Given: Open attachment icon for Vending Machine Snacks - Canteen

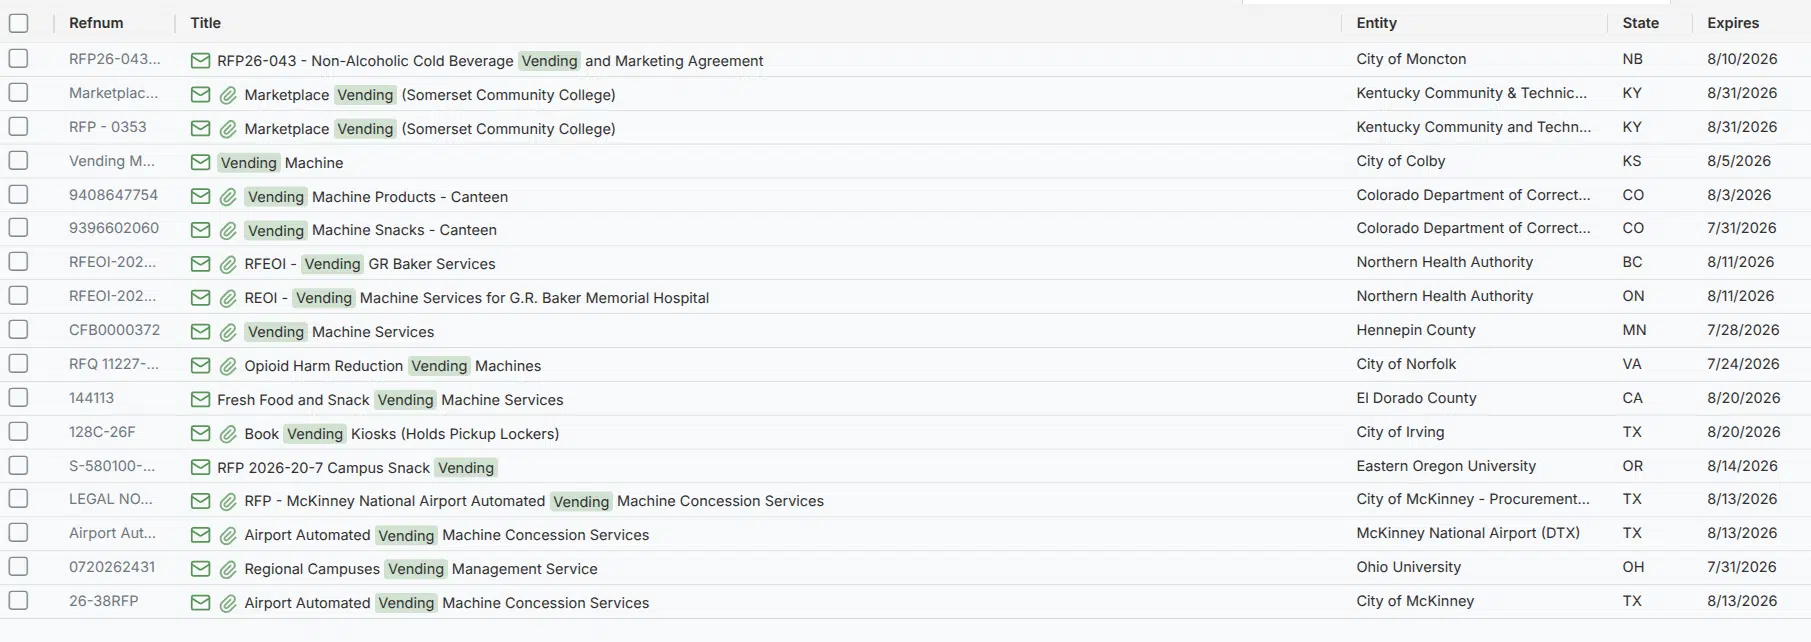Looking at the screenshot, I should [228, 231].
